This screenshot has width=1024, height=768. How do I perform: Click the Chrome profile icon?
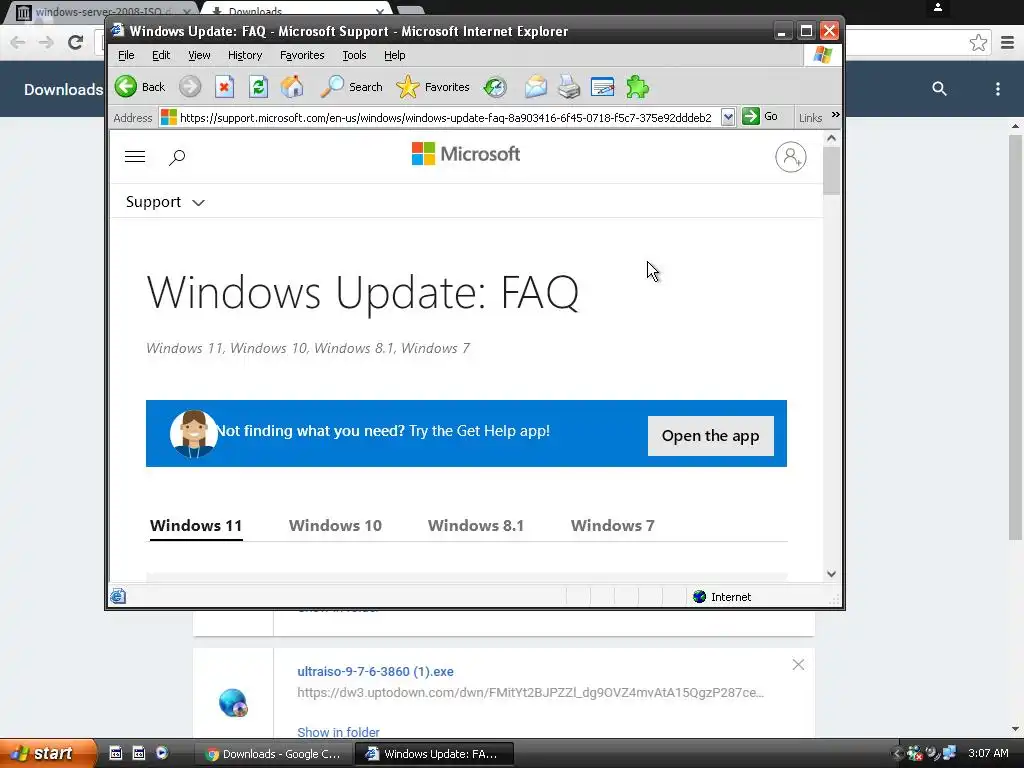tap(938, 7)
